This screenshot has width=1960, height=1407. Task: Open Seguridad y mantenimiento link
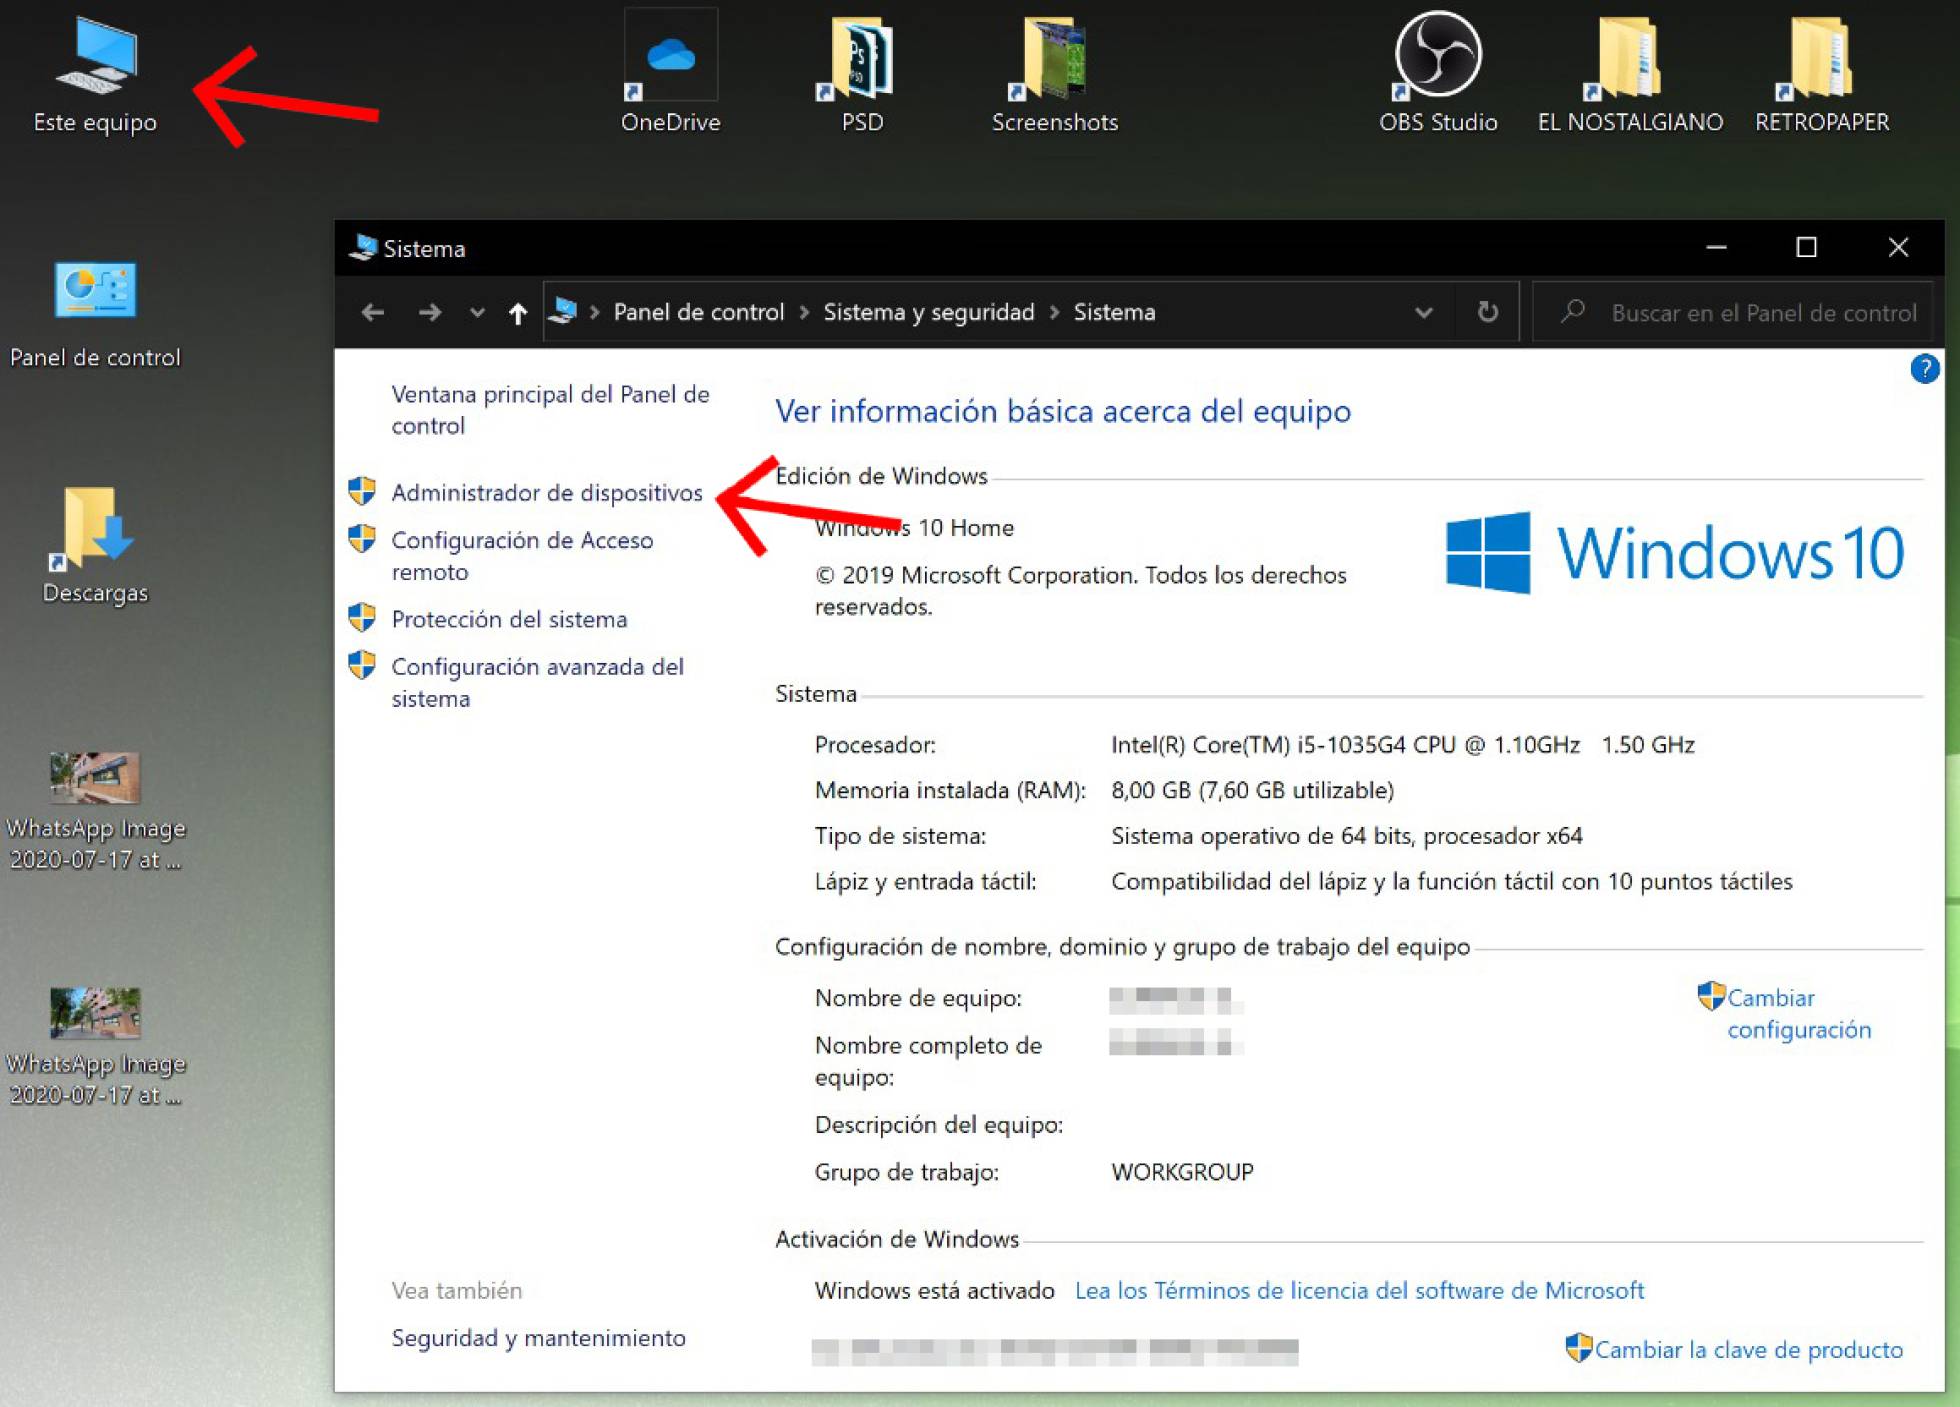pos(538,1338)
